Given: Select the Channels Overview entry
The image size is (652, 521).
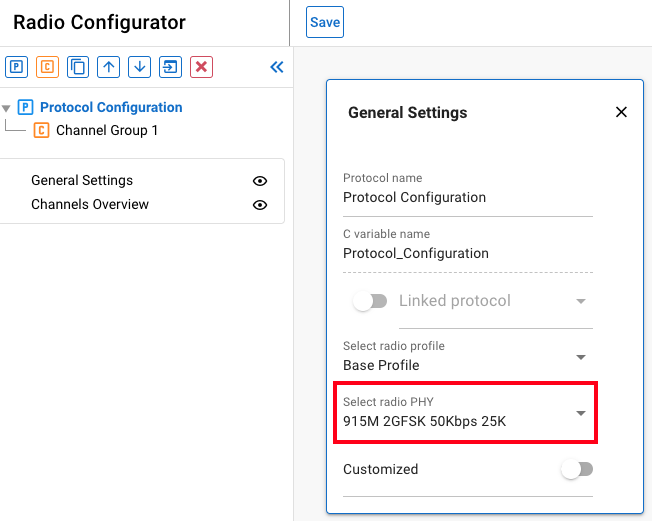Looking at the screenshot, I should point(90,205).
